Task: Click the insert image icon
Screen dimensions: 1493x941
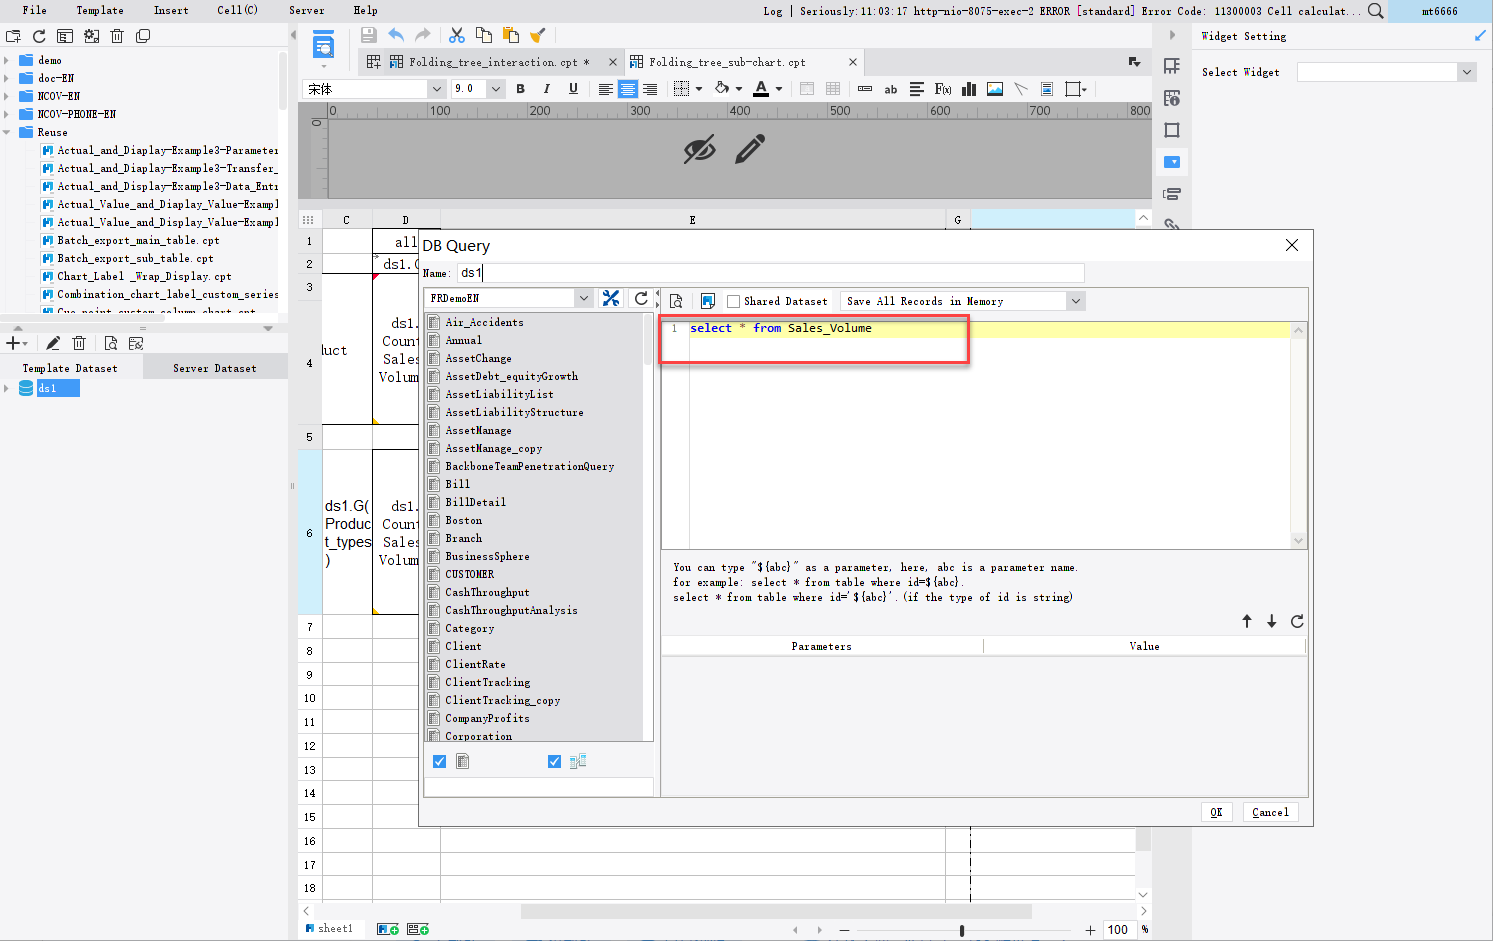Action: click(995, 89)
